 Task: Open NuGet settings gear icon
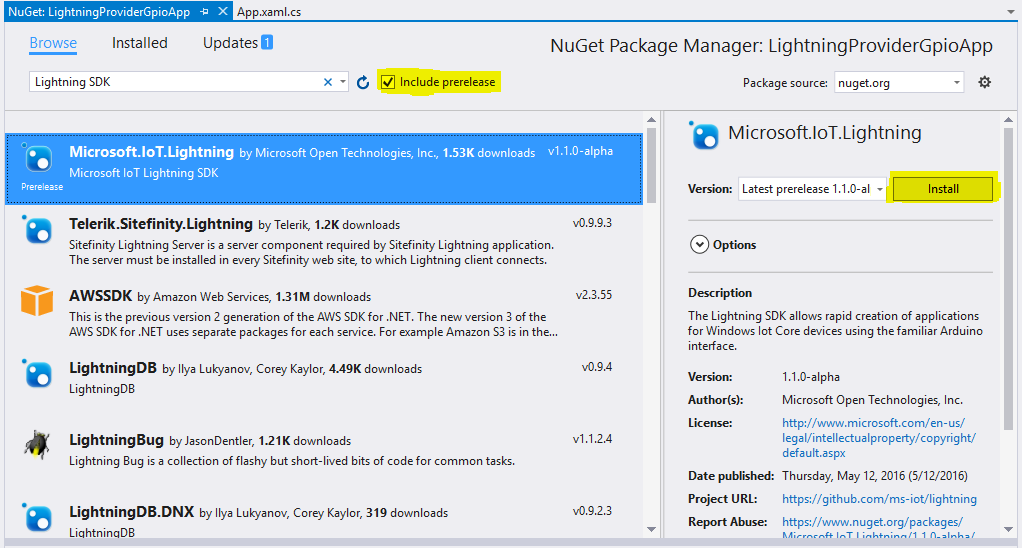tap(984, 82)
